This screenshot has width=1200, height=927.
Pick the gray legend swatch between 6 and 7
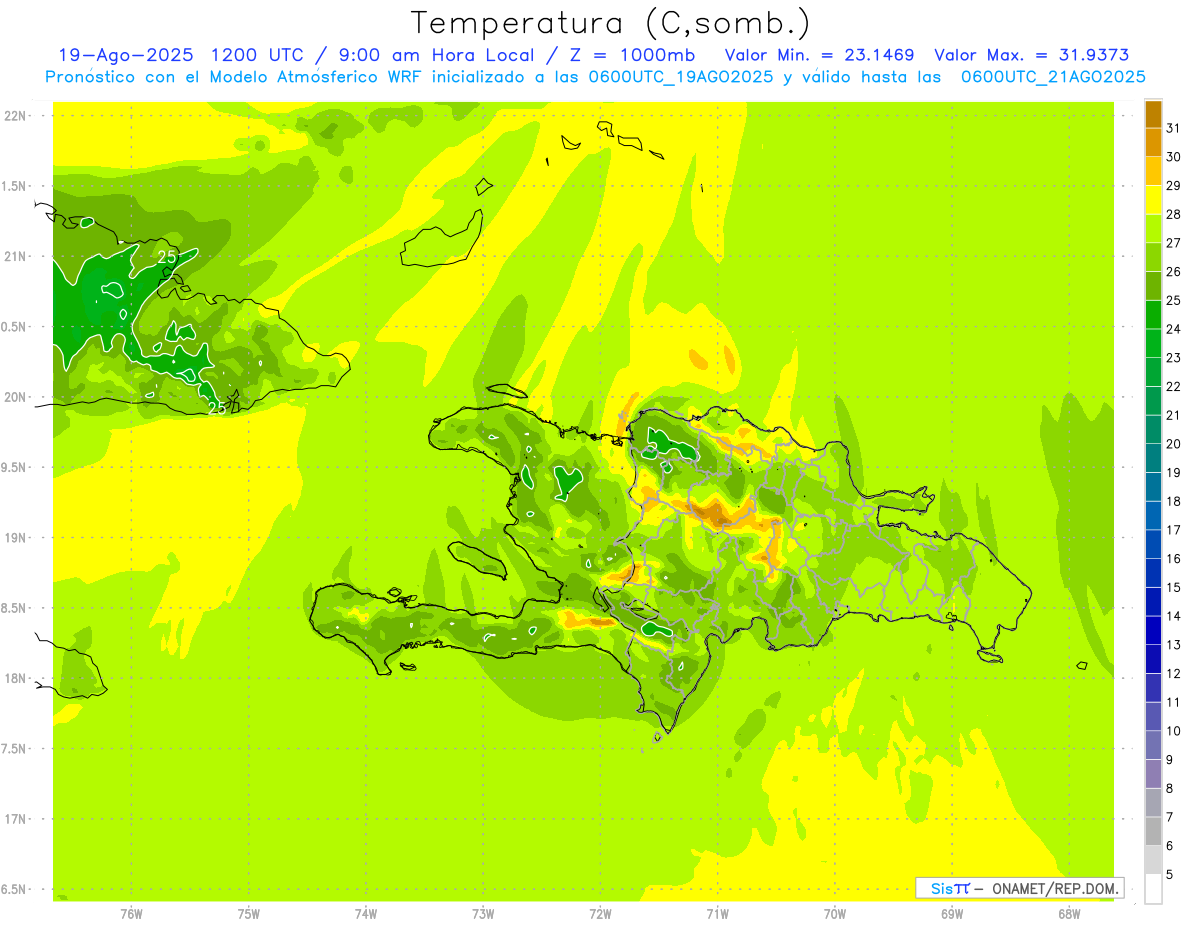pyautogui.click(x=1153, y=831)
